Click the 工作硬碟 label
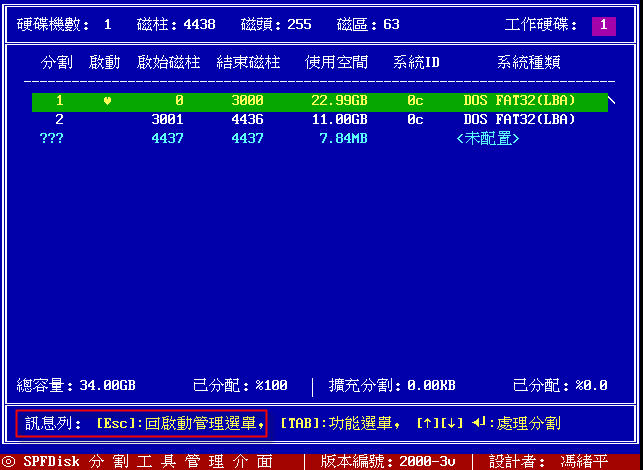 pos(541,25)
